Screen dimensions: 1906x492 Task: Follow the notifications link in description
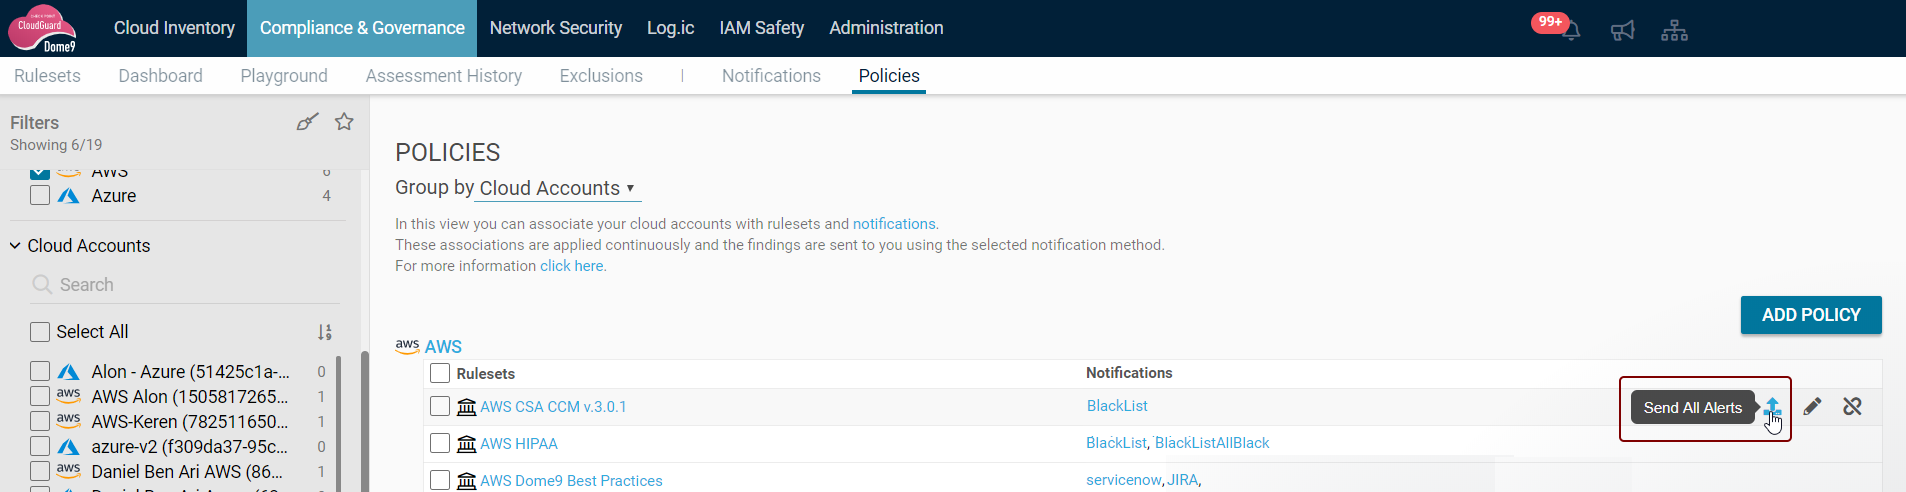point(894,224)
